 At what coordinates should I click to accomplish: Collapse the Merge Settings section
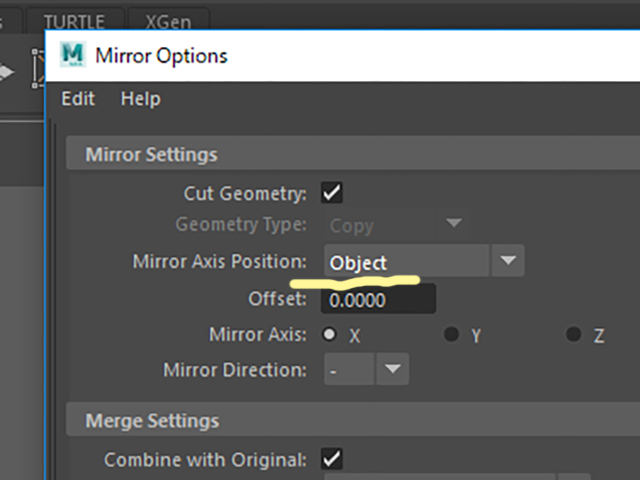(353, 420)
